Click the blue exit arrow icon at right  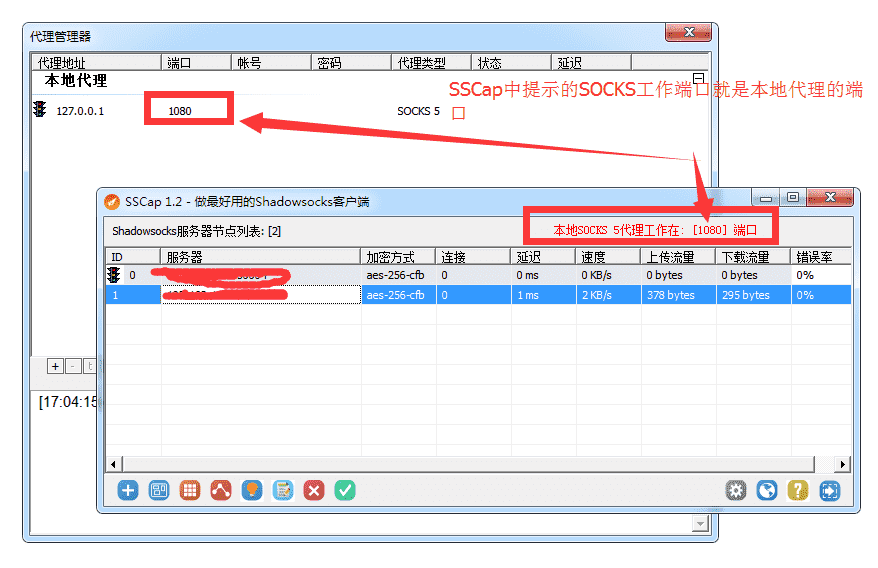829,490
